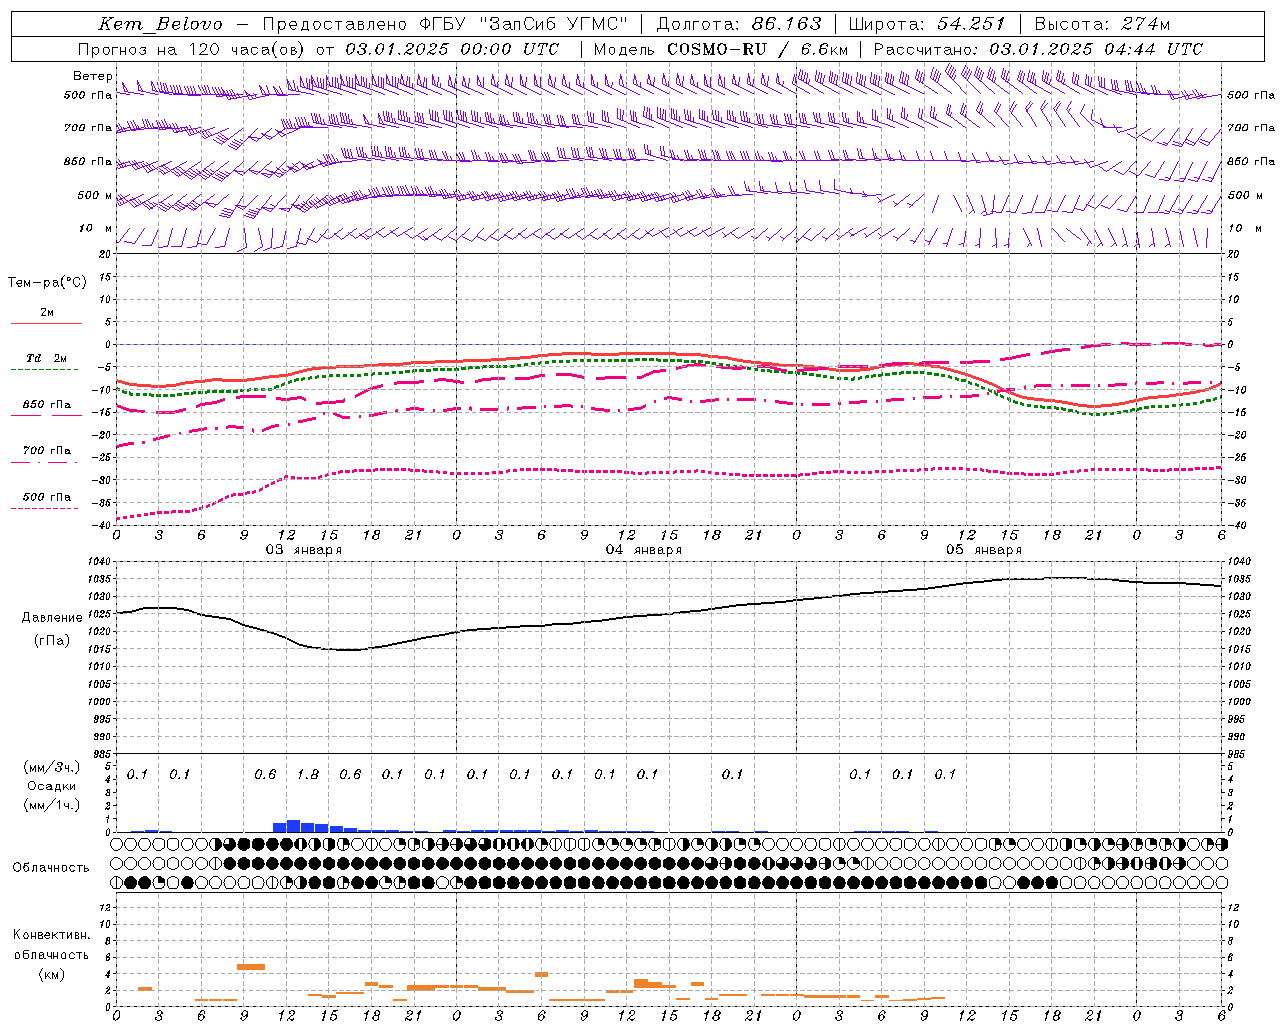Select the 'Давление' pressure panel label
The width and height of the screenshot is (1280, 1024).
pyautogui.click(x=52, y=618)
